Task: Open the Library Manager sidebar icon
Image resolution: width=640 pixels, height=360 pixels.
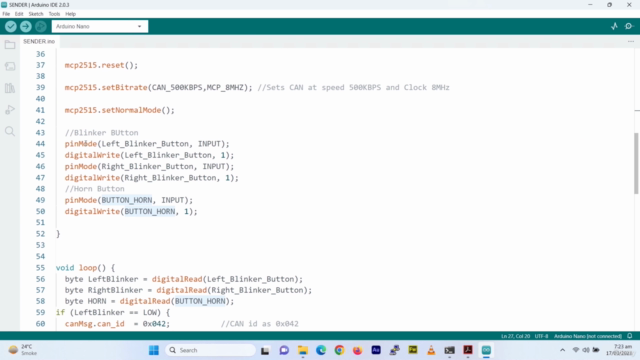Action: (10, 88)
